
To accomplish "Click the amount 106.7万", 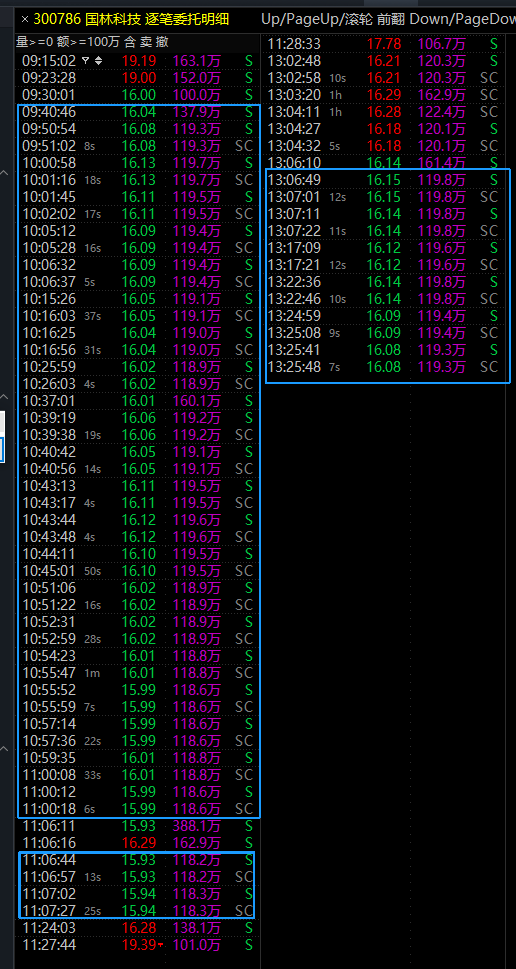I will click(442, 44).
